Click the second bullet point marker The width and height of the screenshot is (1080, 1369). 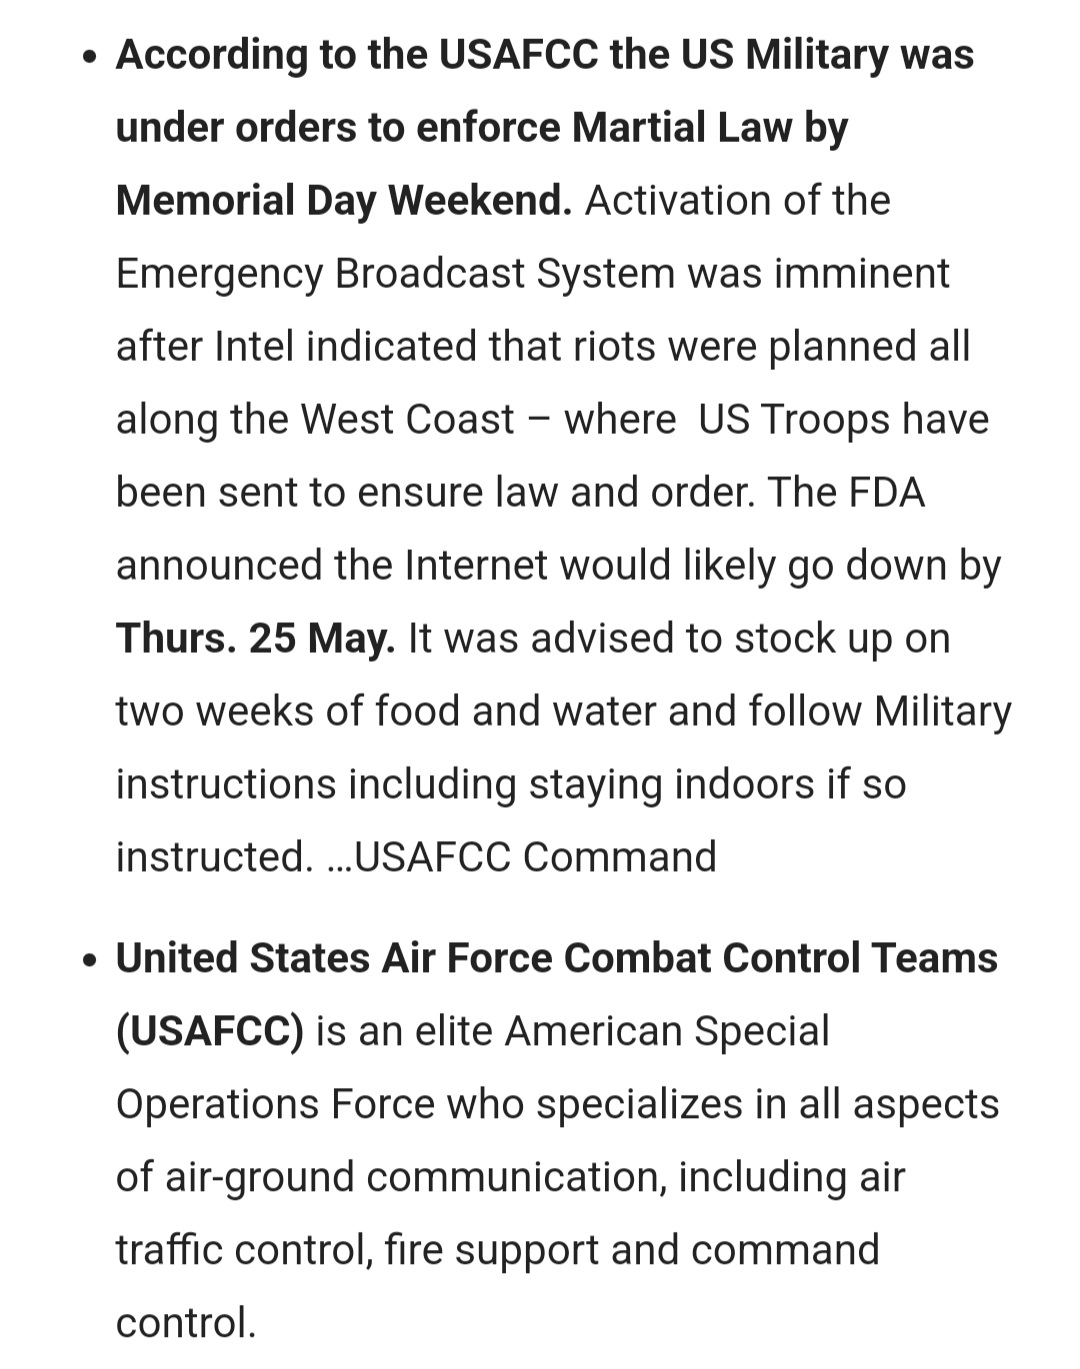point(91,961)
